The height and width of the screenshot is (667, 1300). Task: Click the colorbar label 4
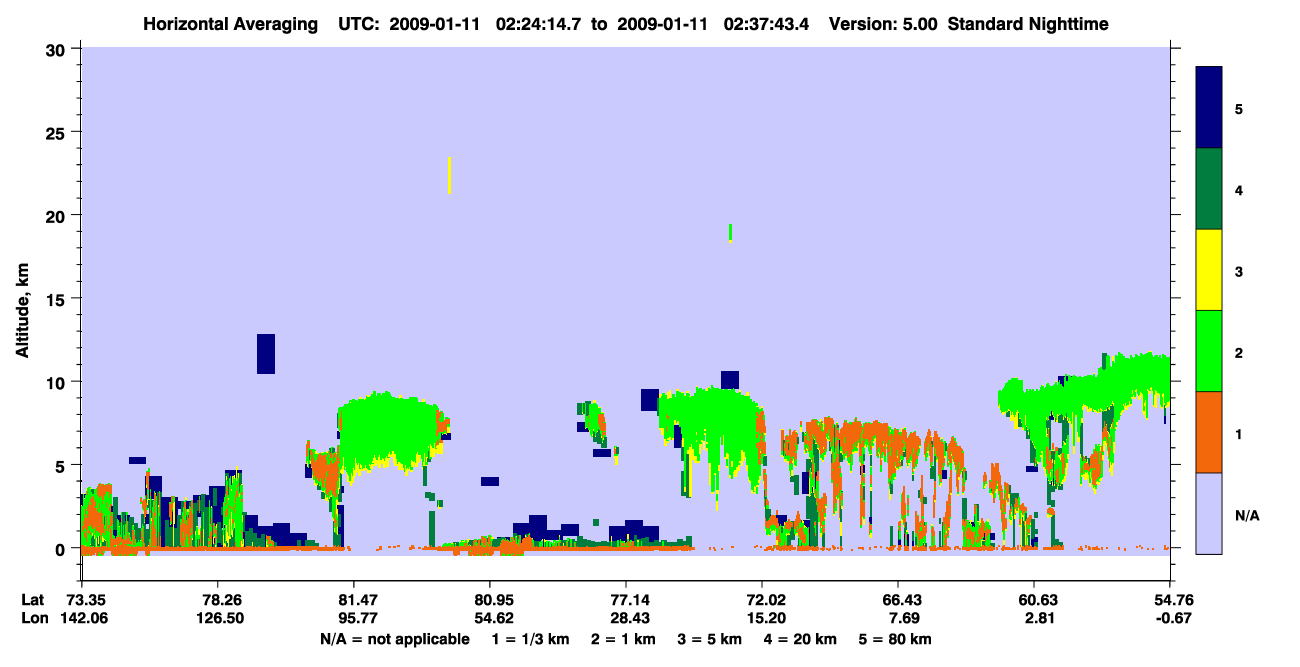pyautogui.click(x=1239, y=190)
